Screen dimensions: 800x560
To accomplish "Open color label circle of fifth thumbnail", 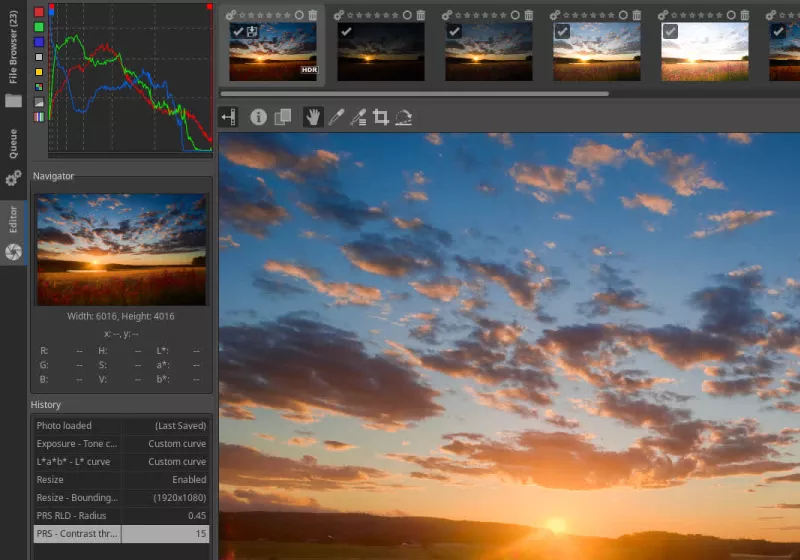I will point(731,15).
